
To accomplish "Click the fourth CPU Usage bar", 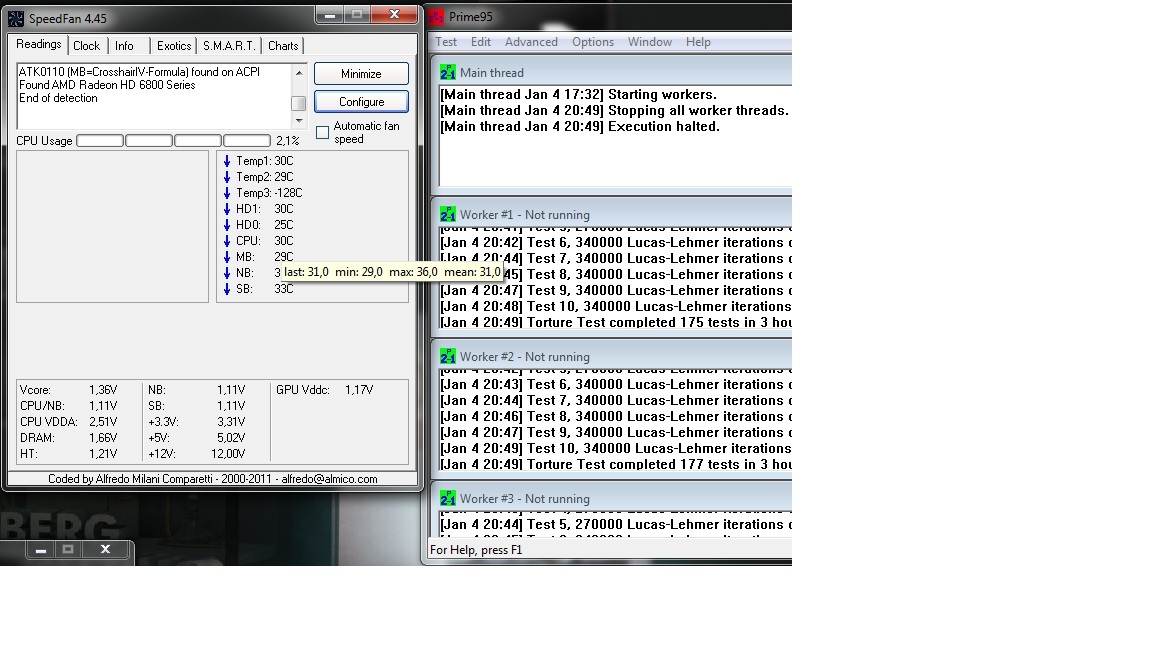I will pyautogui.click(x=247, y=140).
